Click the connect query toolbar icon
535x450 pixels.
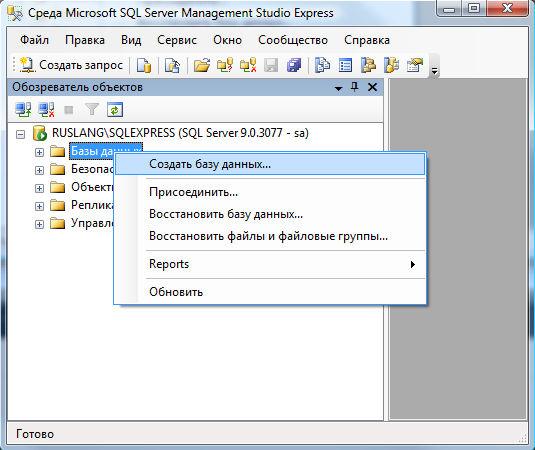pos(225,65)
